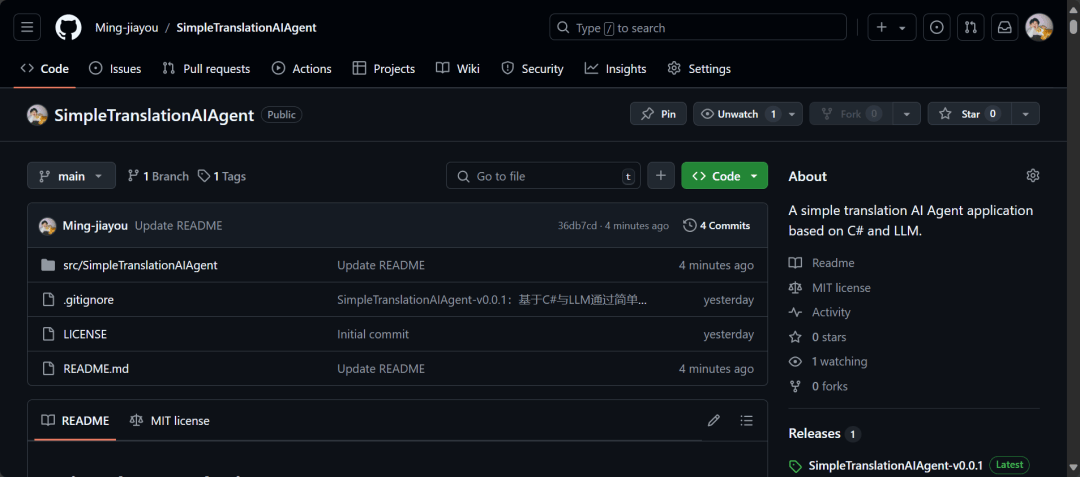Open the Pull requests tab
The width and height of the screenshot is (1080, 477).
tap(206, 68)
